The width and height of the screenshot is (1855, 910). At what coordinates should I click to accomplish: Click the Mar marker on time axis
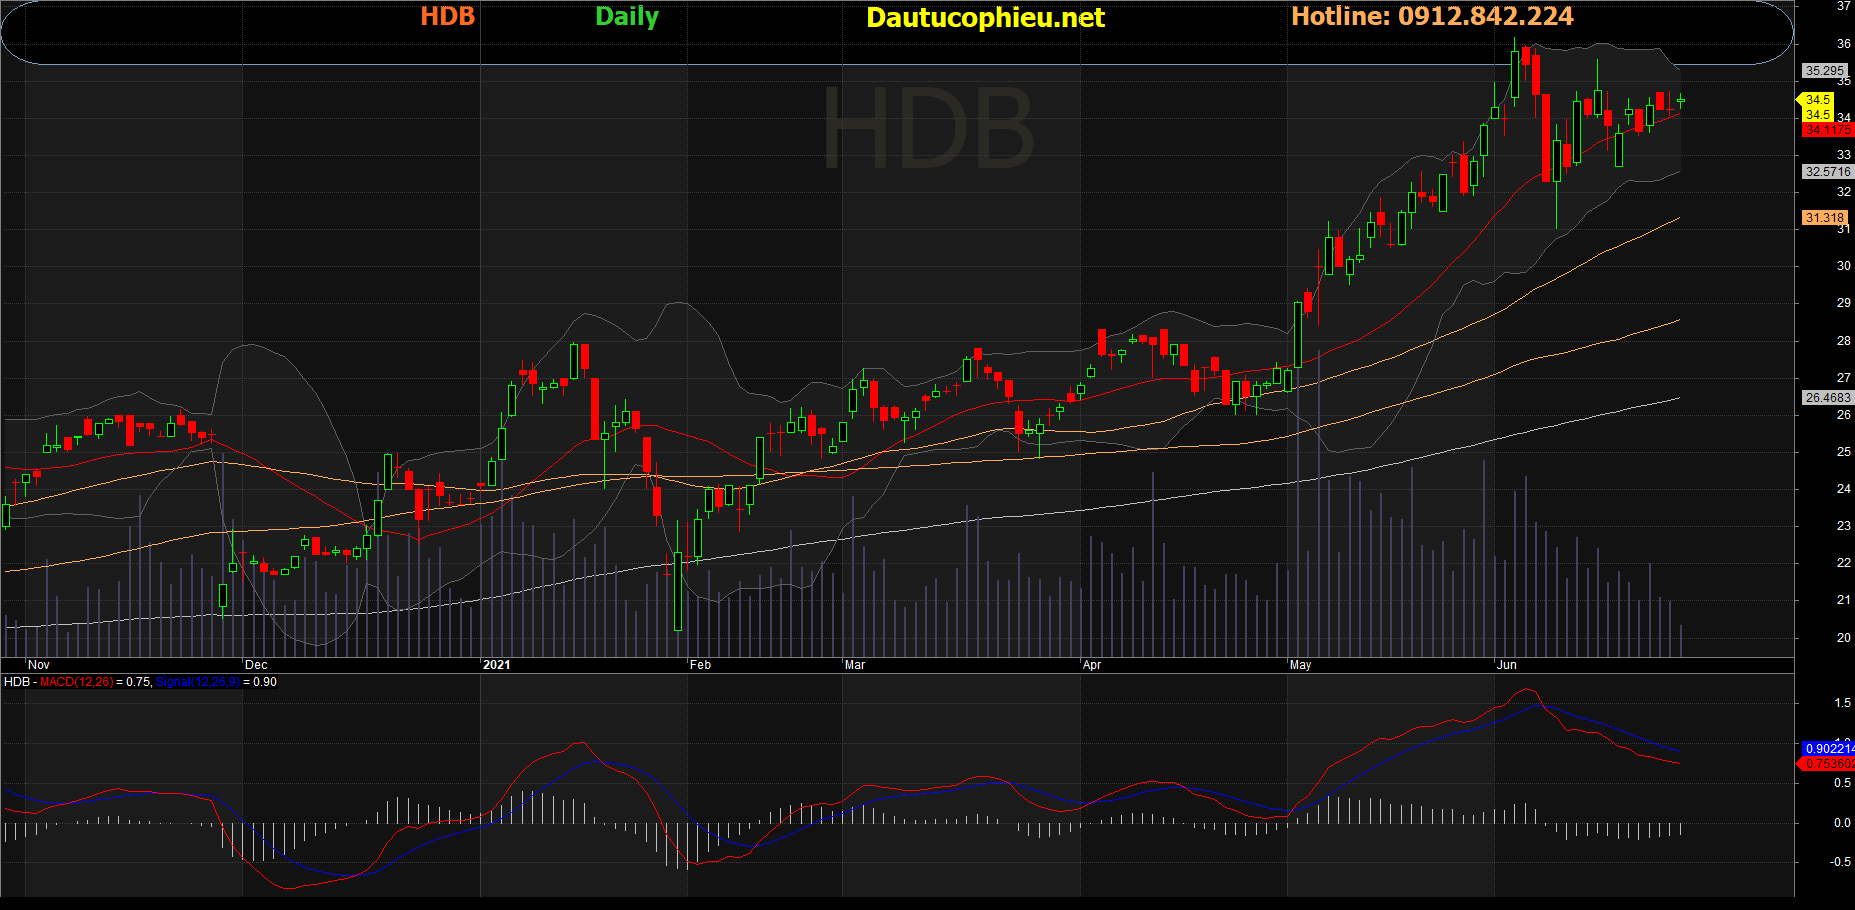point(855,665)
